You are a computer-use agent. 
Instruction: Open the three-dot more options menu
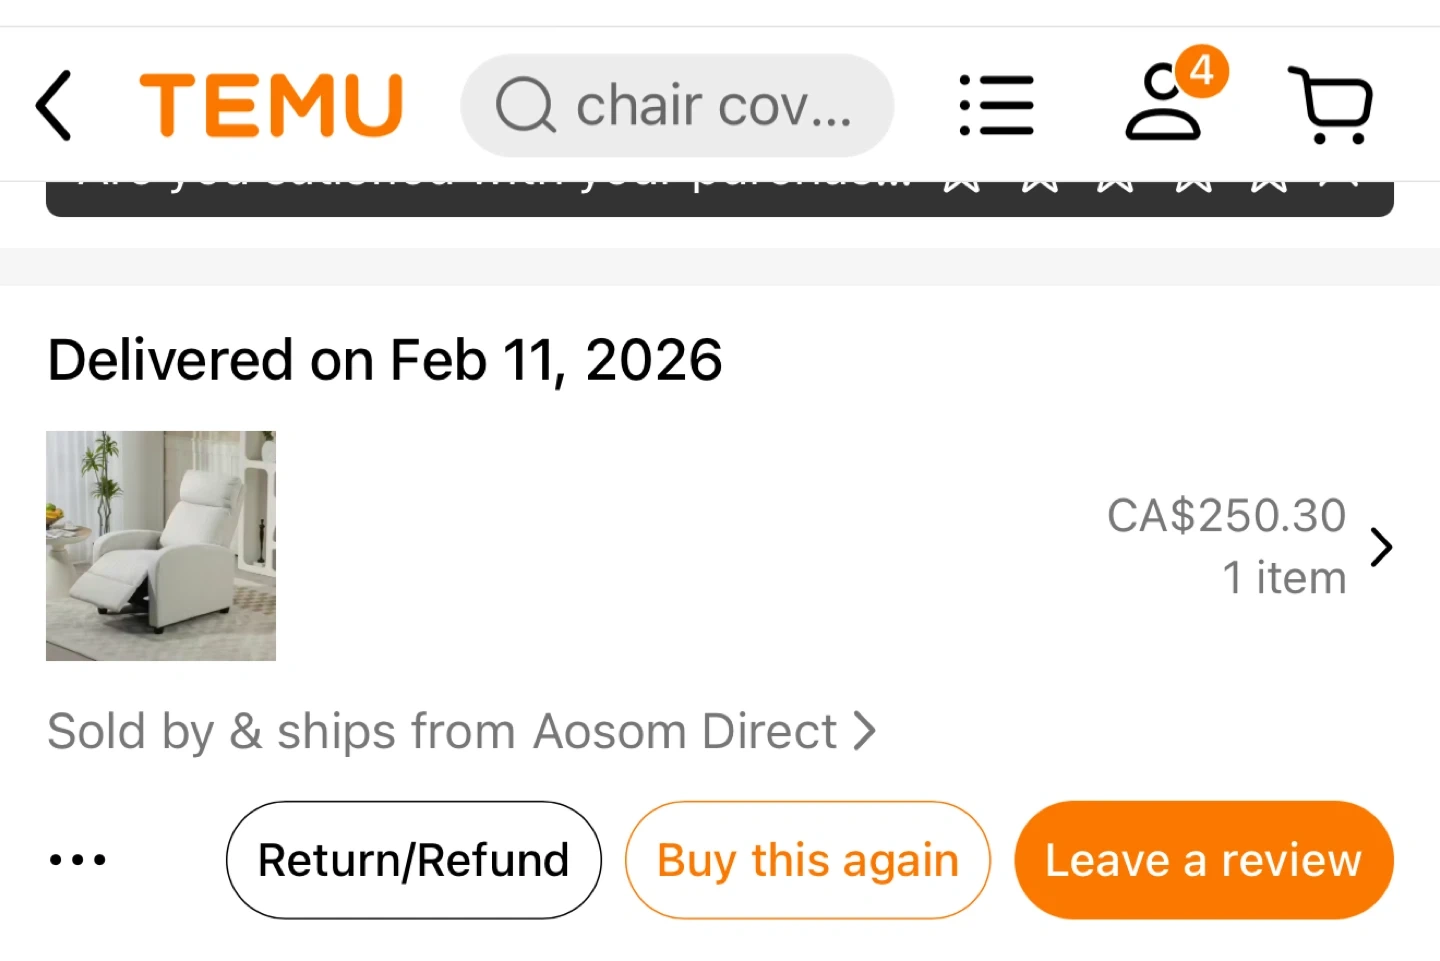(x=78, y=860)
